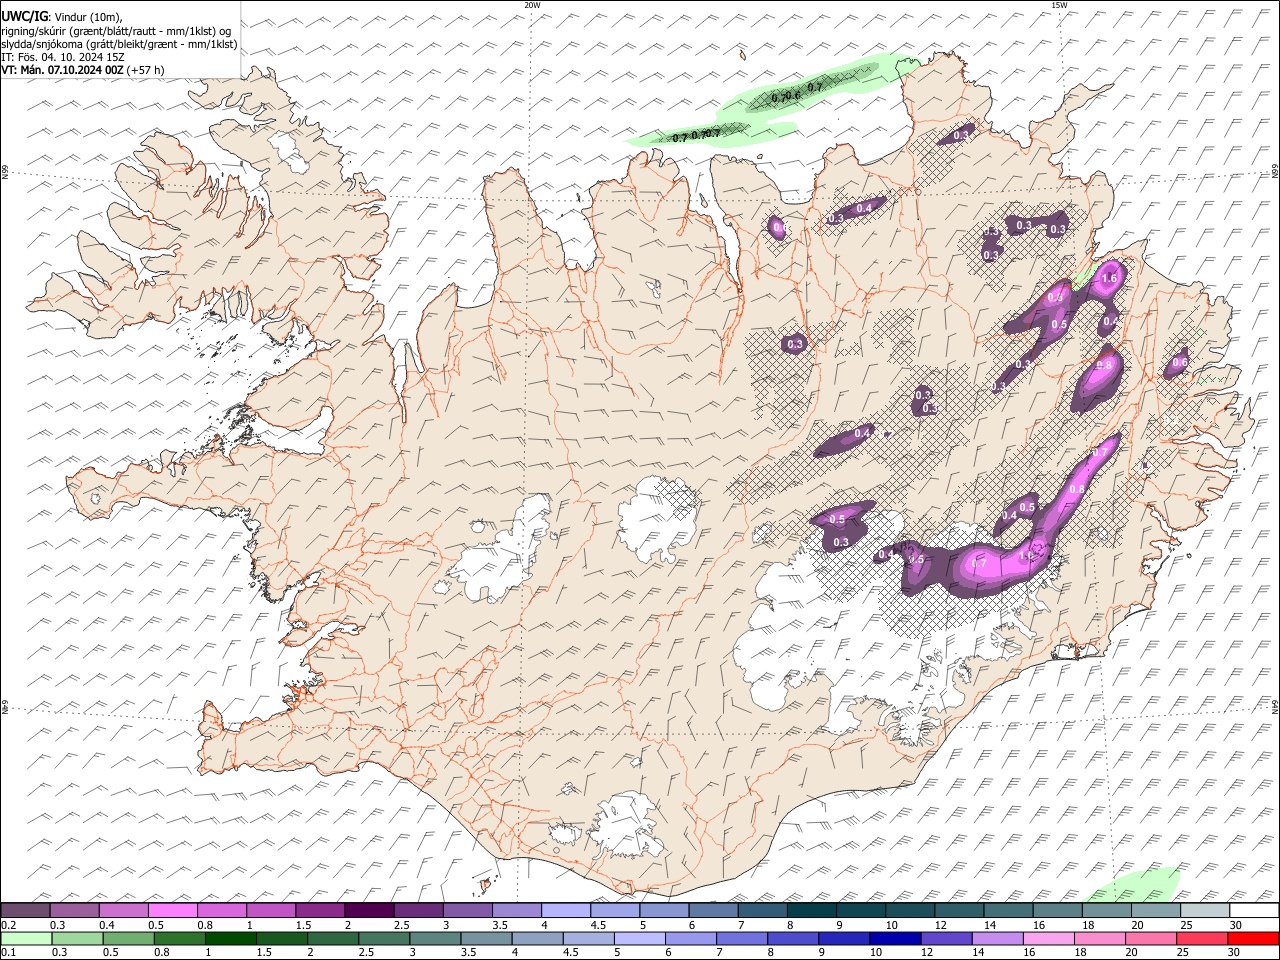The image size is (1280, 960).
Task: Choose the lower legend swatch labeled 2.5
Action: pyautogui.click(x=384, y=938)
